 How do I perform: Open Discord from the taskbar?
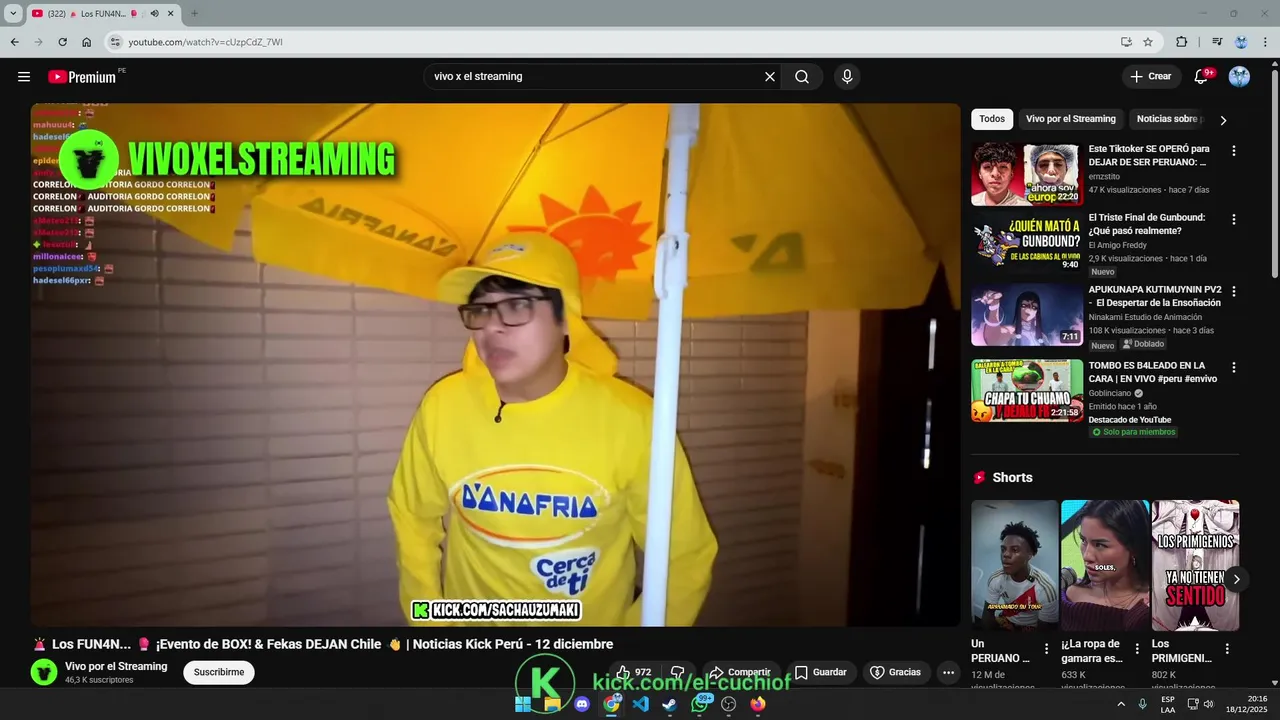(582, 704)
